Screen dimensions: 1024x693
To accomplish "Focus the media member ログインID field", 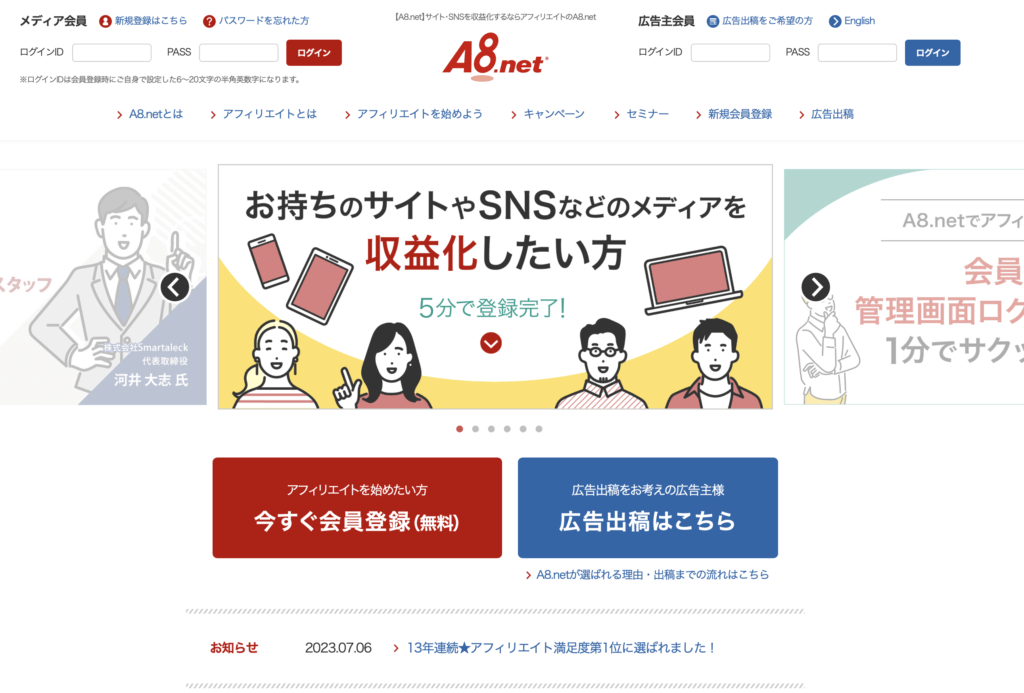I will coord(112,52).
